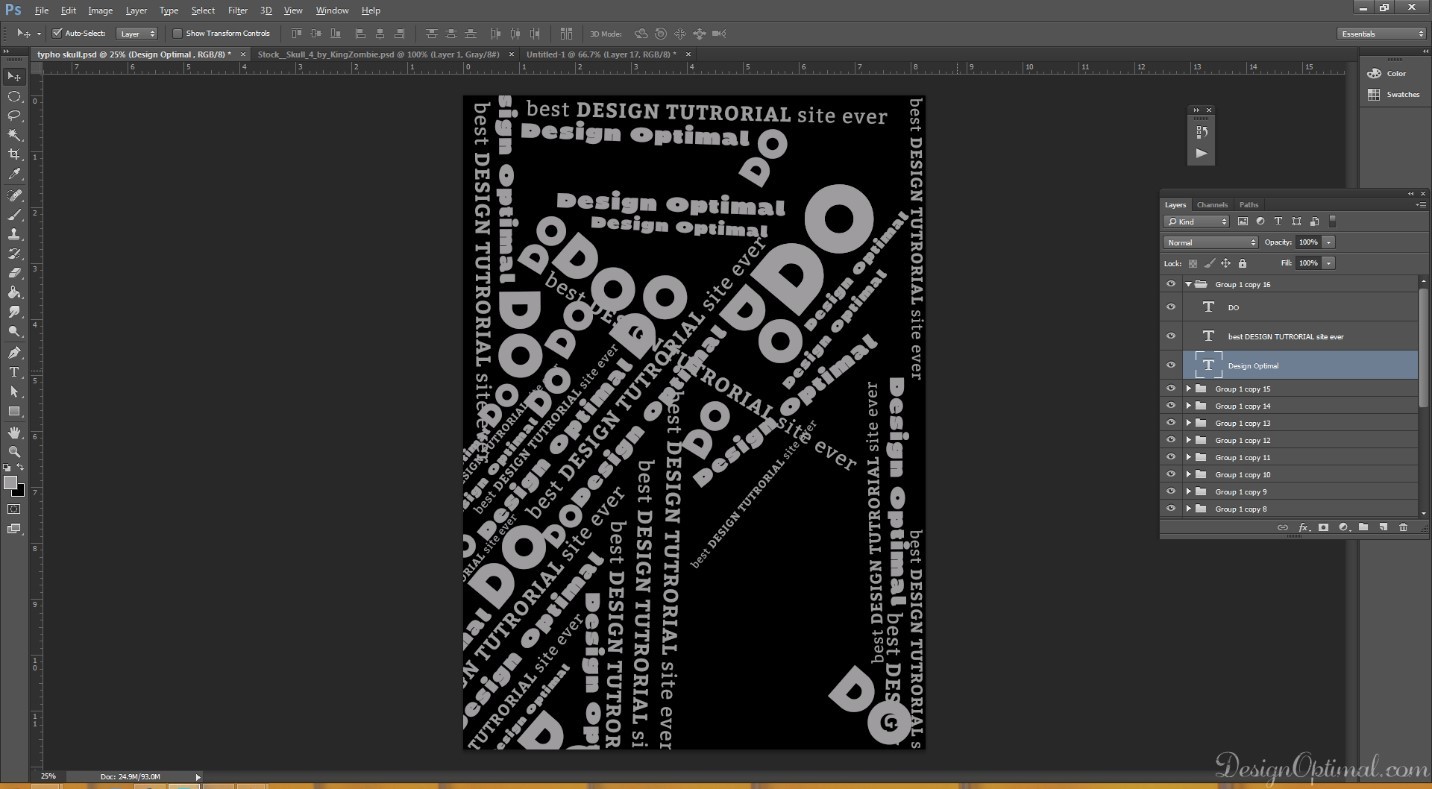Add a layer mask

(x=1323, y=527)
